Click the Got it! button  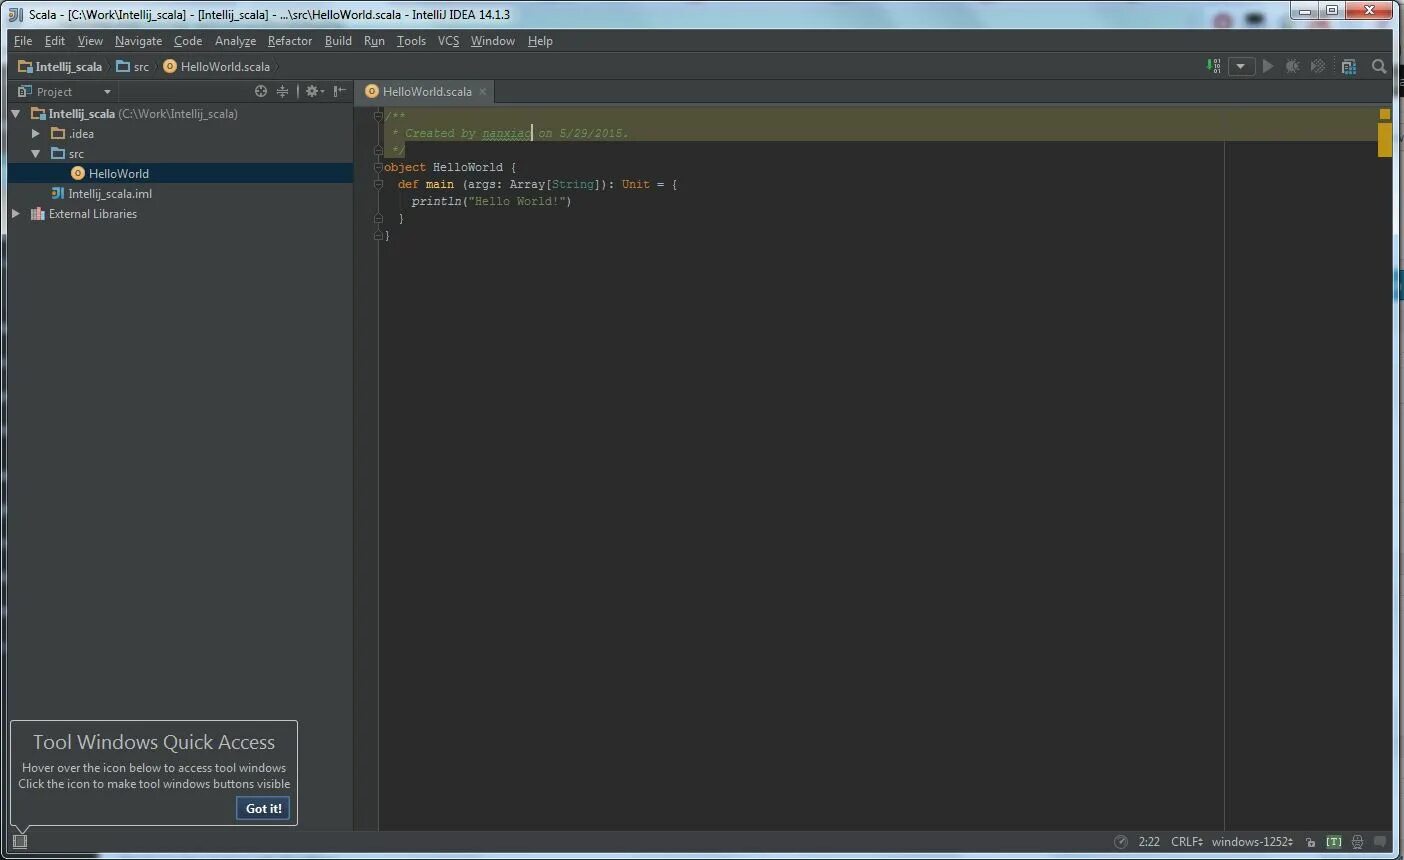(x=264, y=808)
